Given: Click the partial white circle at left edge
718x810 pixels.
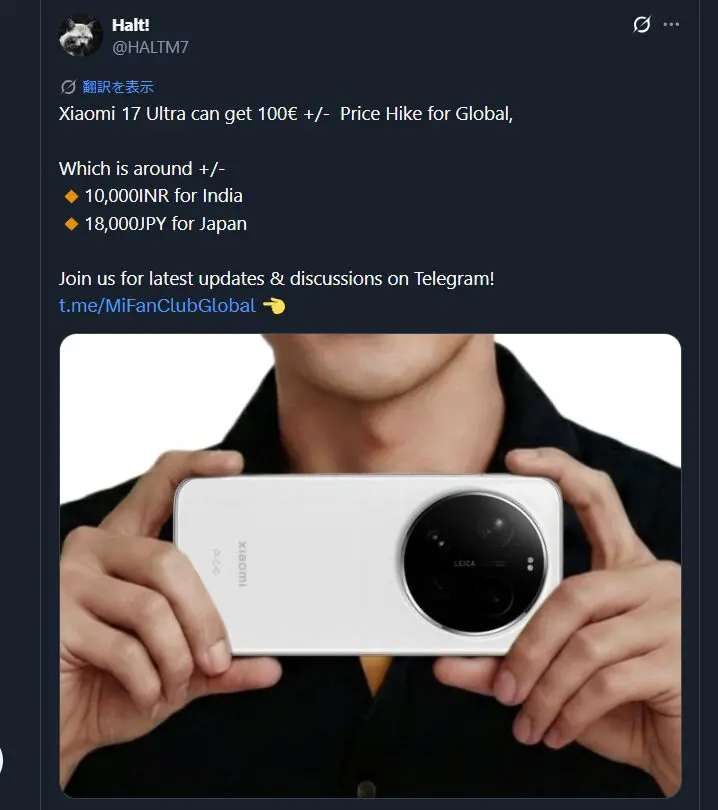Looking at the screenshot, I should 1,761.
